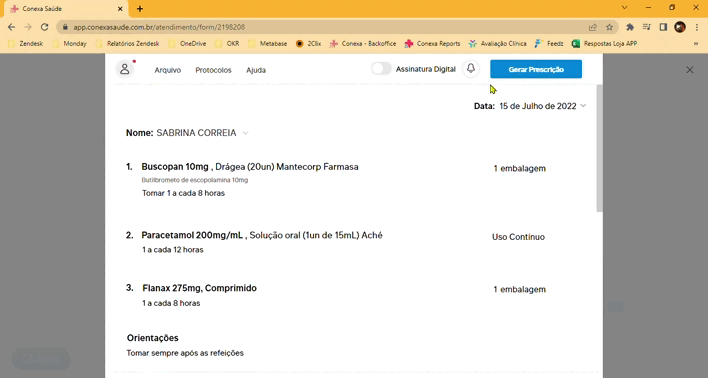Go back with the browser back arrow
Image resolution: width=708 pixels, height=378 pixels.
pyautogui.click(x=12, y=27)
